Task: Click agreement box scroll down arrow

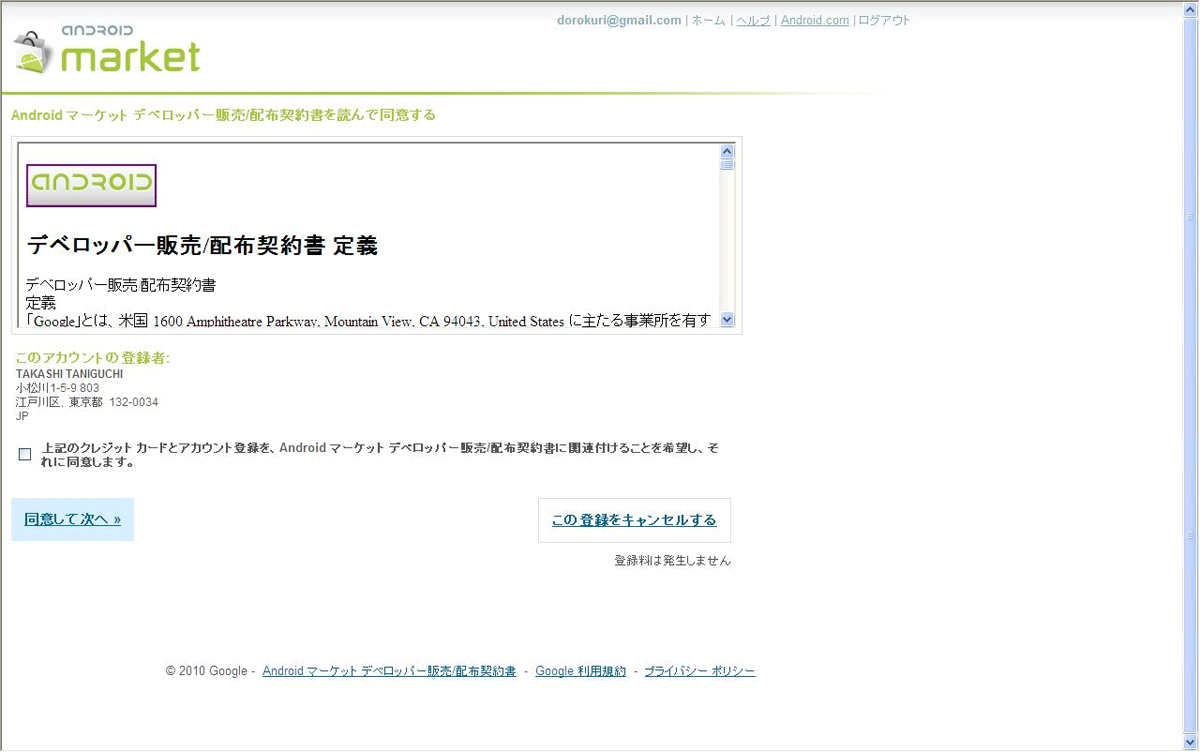Action: coord(727,320)
